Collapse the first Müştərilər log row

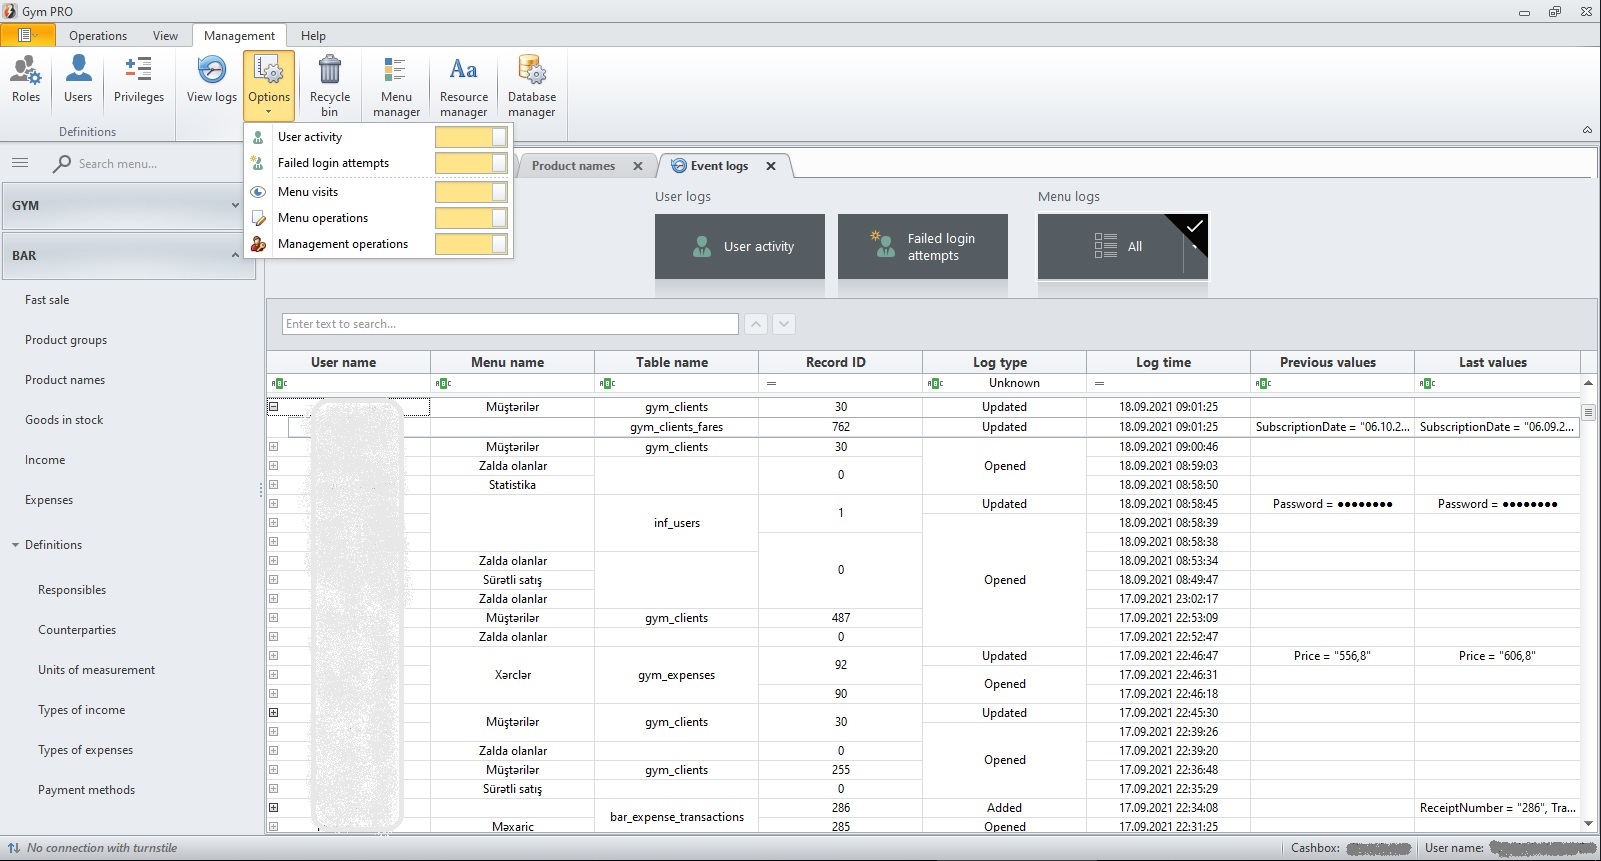coord(273,407)
